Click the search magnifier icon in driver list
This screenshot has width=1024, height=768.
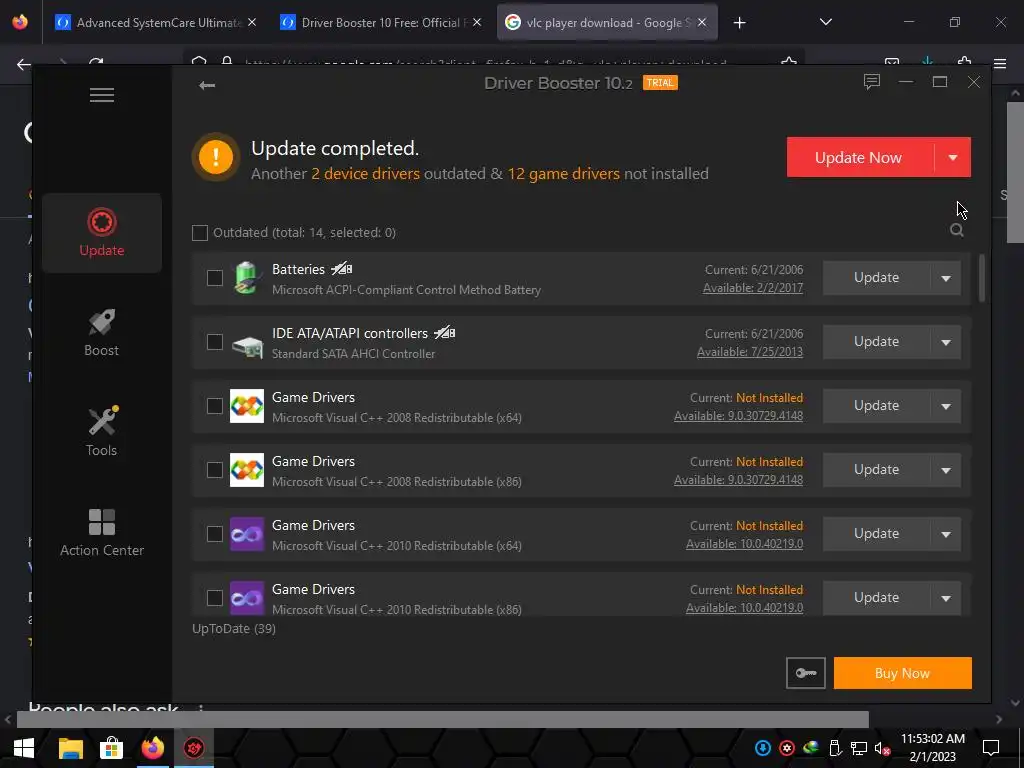coord(957,230)
